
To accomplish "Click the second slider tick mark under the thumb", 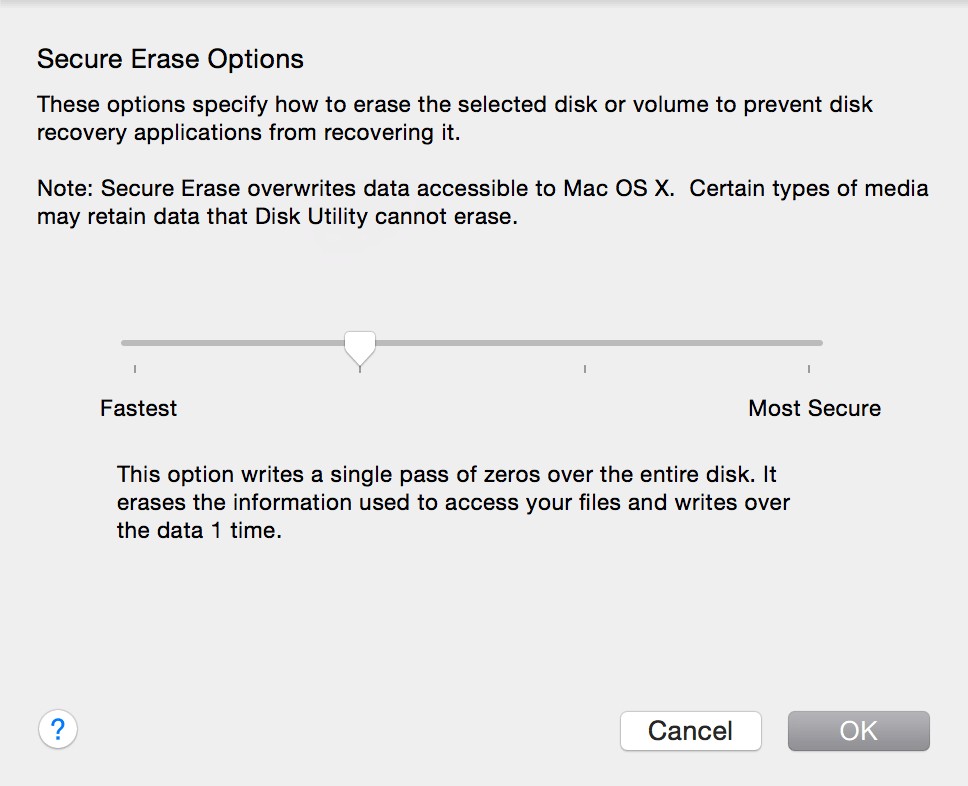I will pos(360,369).
